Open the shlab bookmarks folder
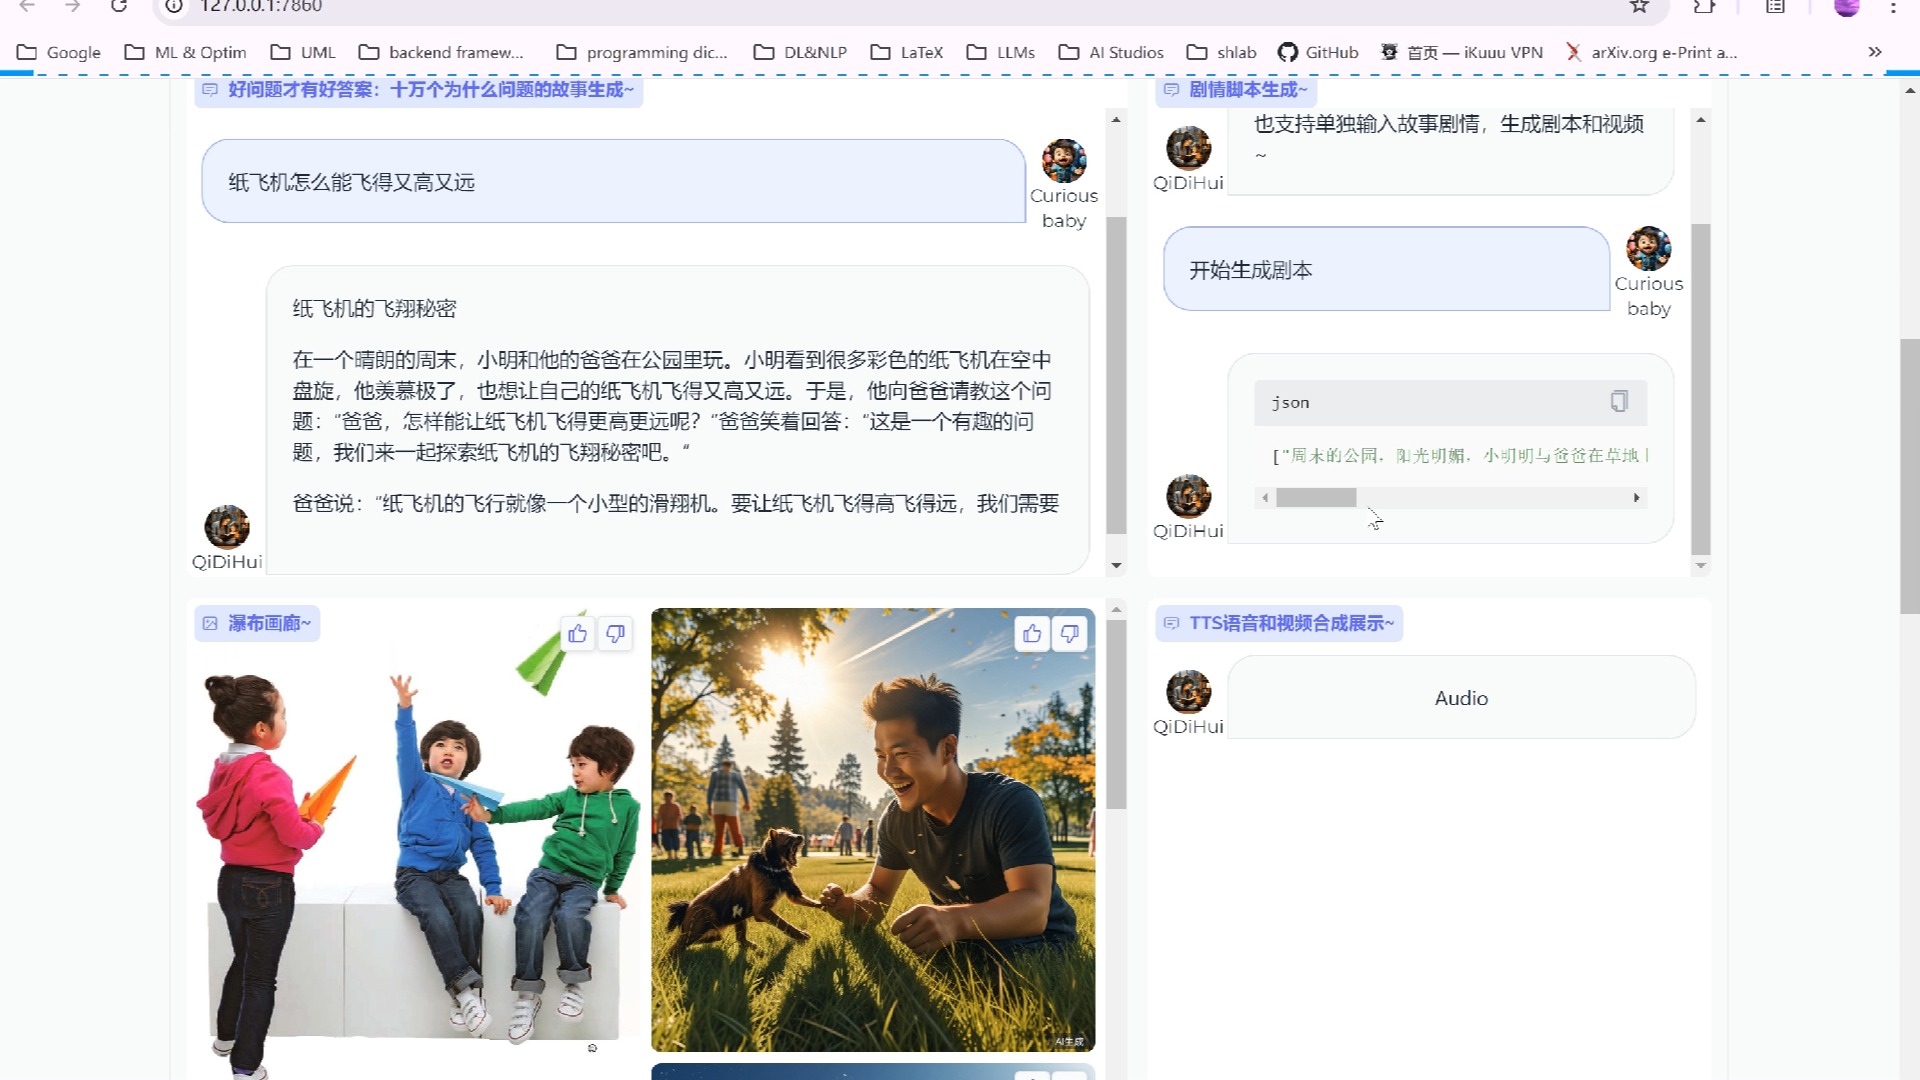Viewport: 1920px width, 1080px height. 1221,52
